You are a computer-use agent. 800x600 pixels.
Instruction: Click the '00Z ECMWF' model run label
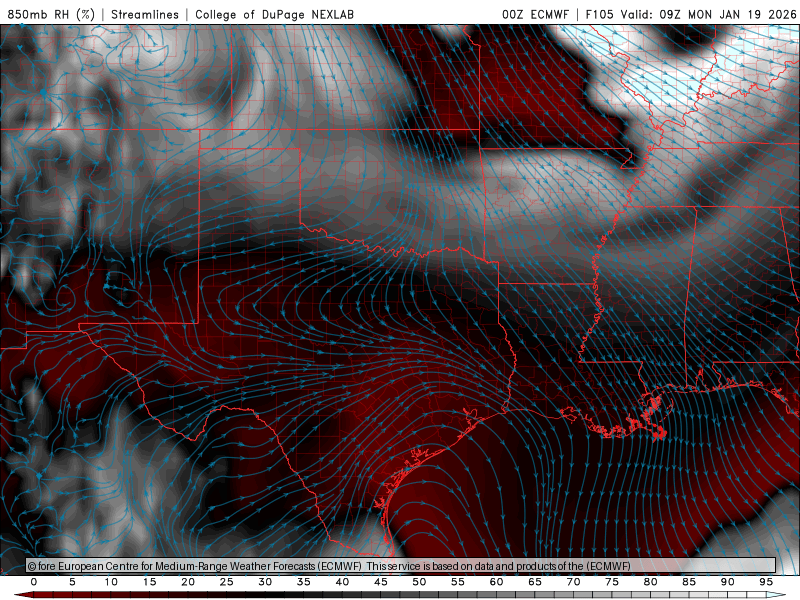pos(535,14)
